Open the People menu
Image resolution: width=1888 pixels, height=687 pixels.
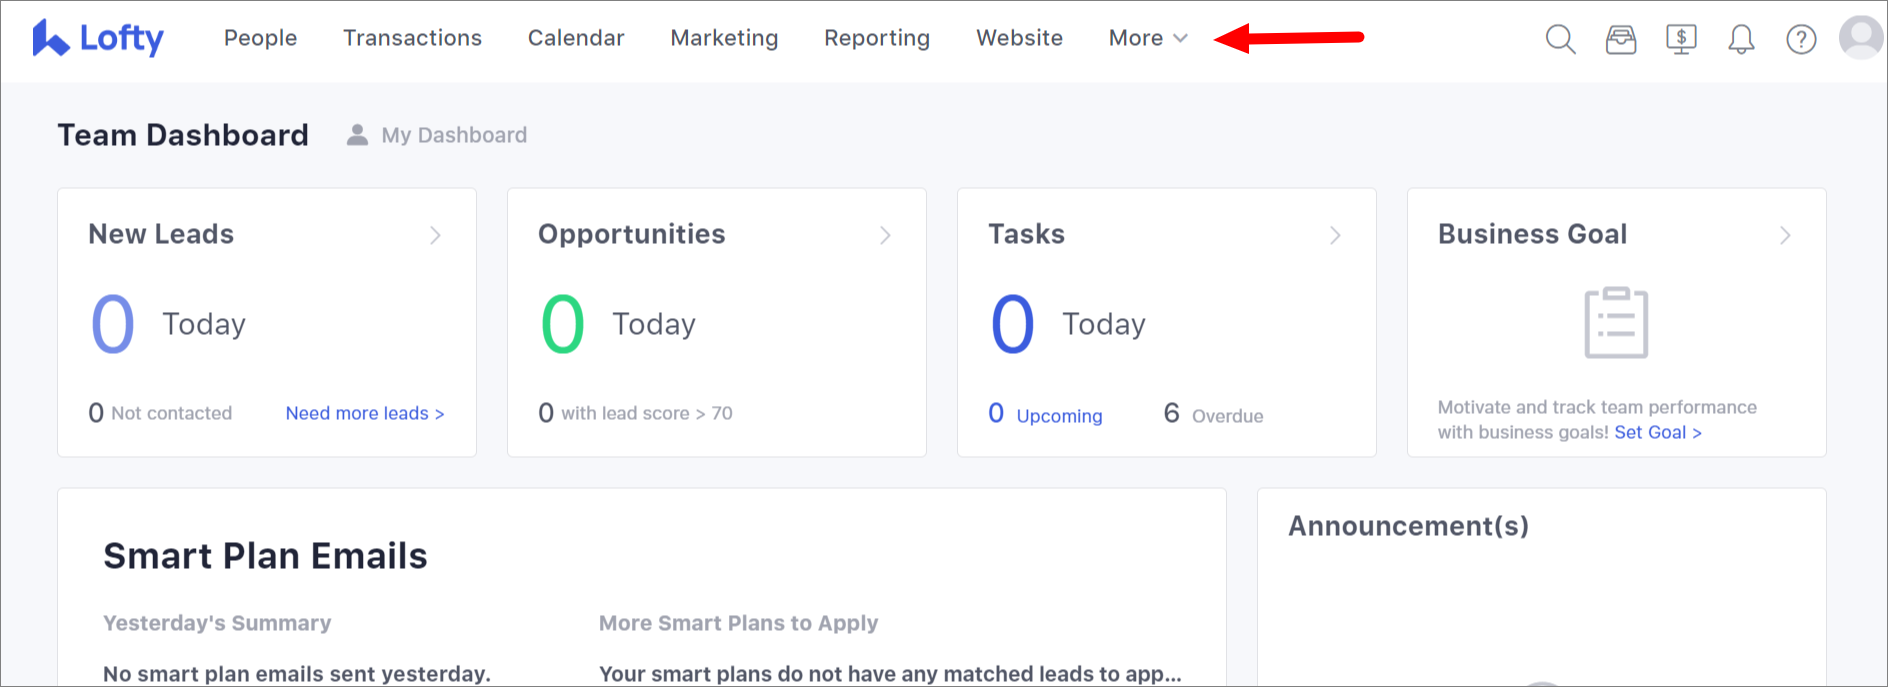260,38
